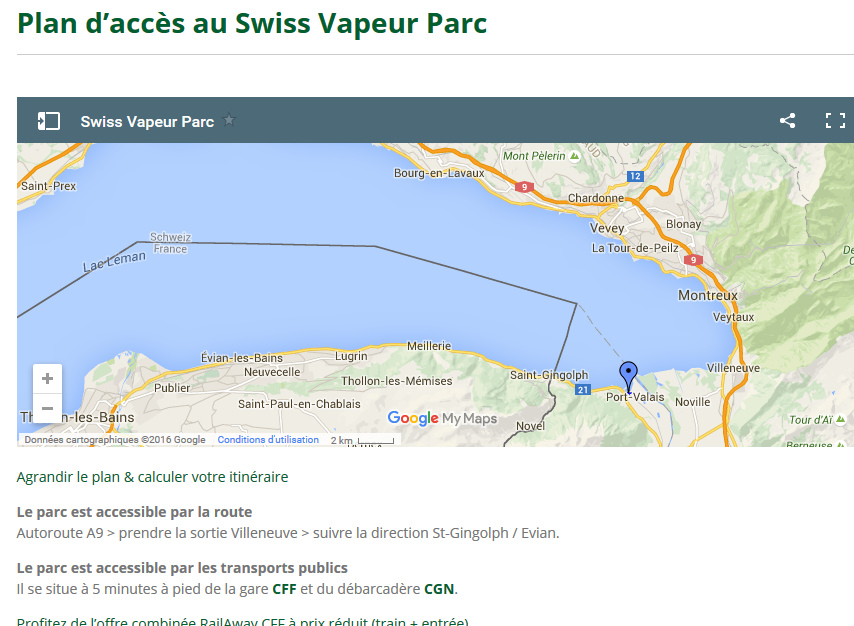Click the Lugrin map label
This screenshot has height=626, width=854.
click(x=351, y=356)
